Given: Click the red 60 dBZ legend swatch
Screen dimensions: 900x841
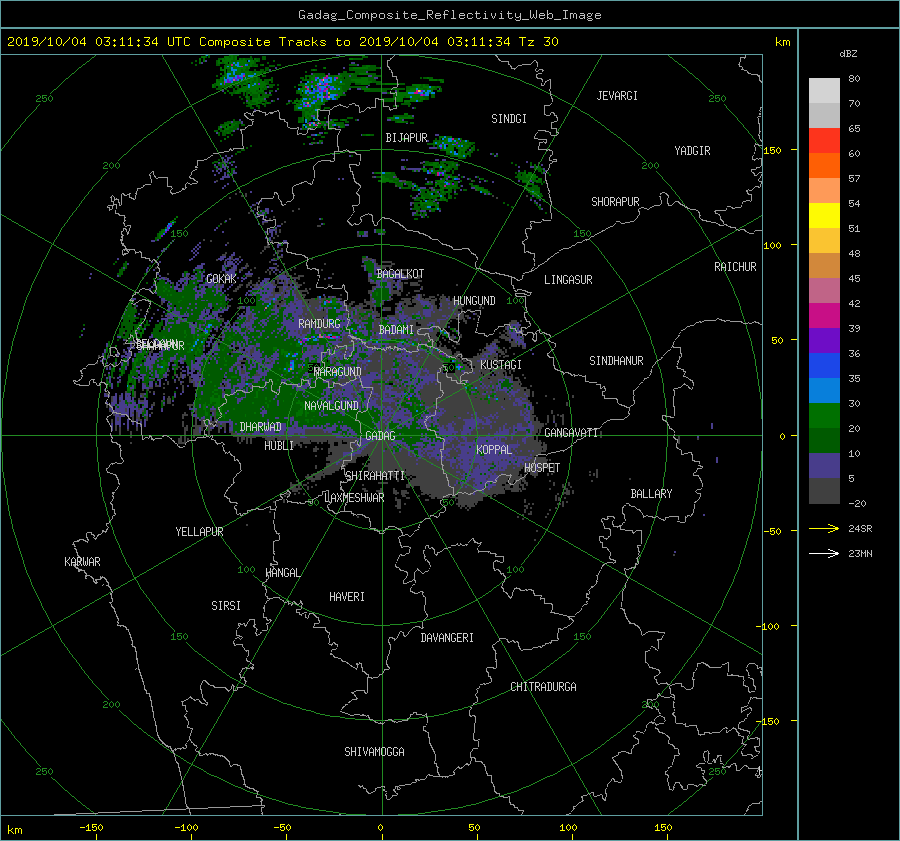Looking at the screenshot, I should (x=824, y=141).
